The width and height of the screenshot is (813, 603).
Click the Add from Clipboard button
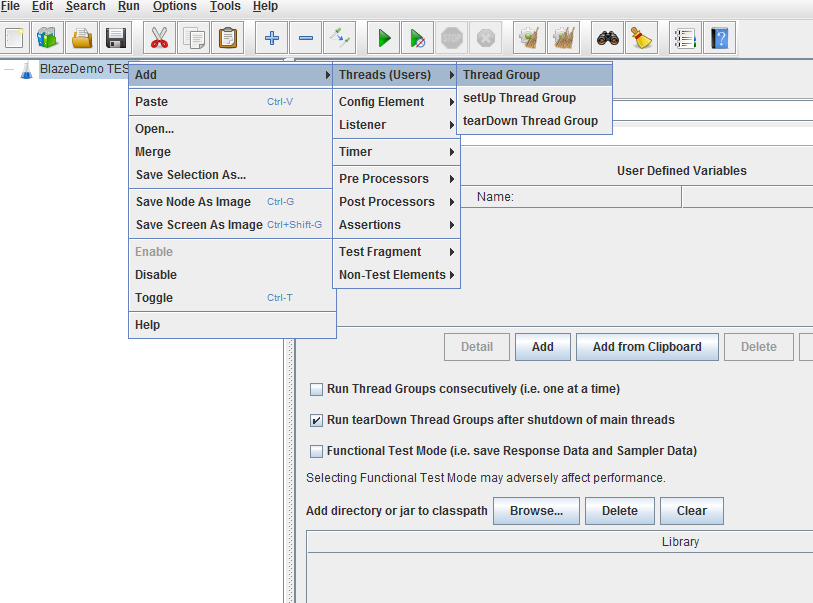coord(647,347)
